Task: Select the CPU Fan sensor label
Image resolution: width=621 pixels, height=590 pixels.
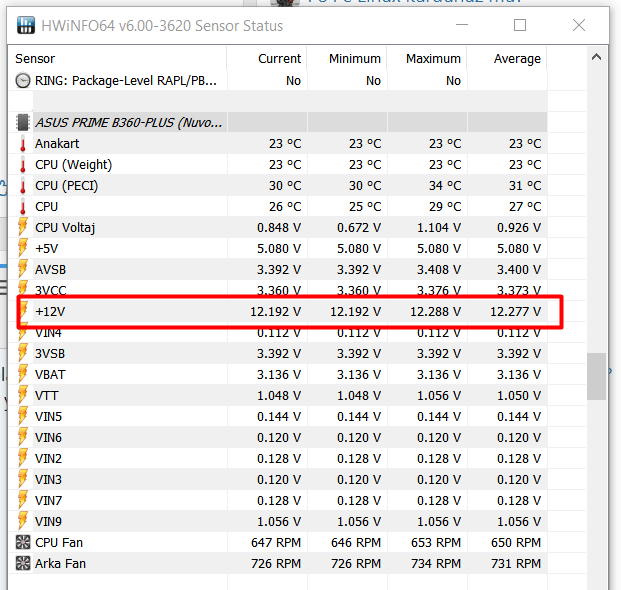Action: click(59, 542)
